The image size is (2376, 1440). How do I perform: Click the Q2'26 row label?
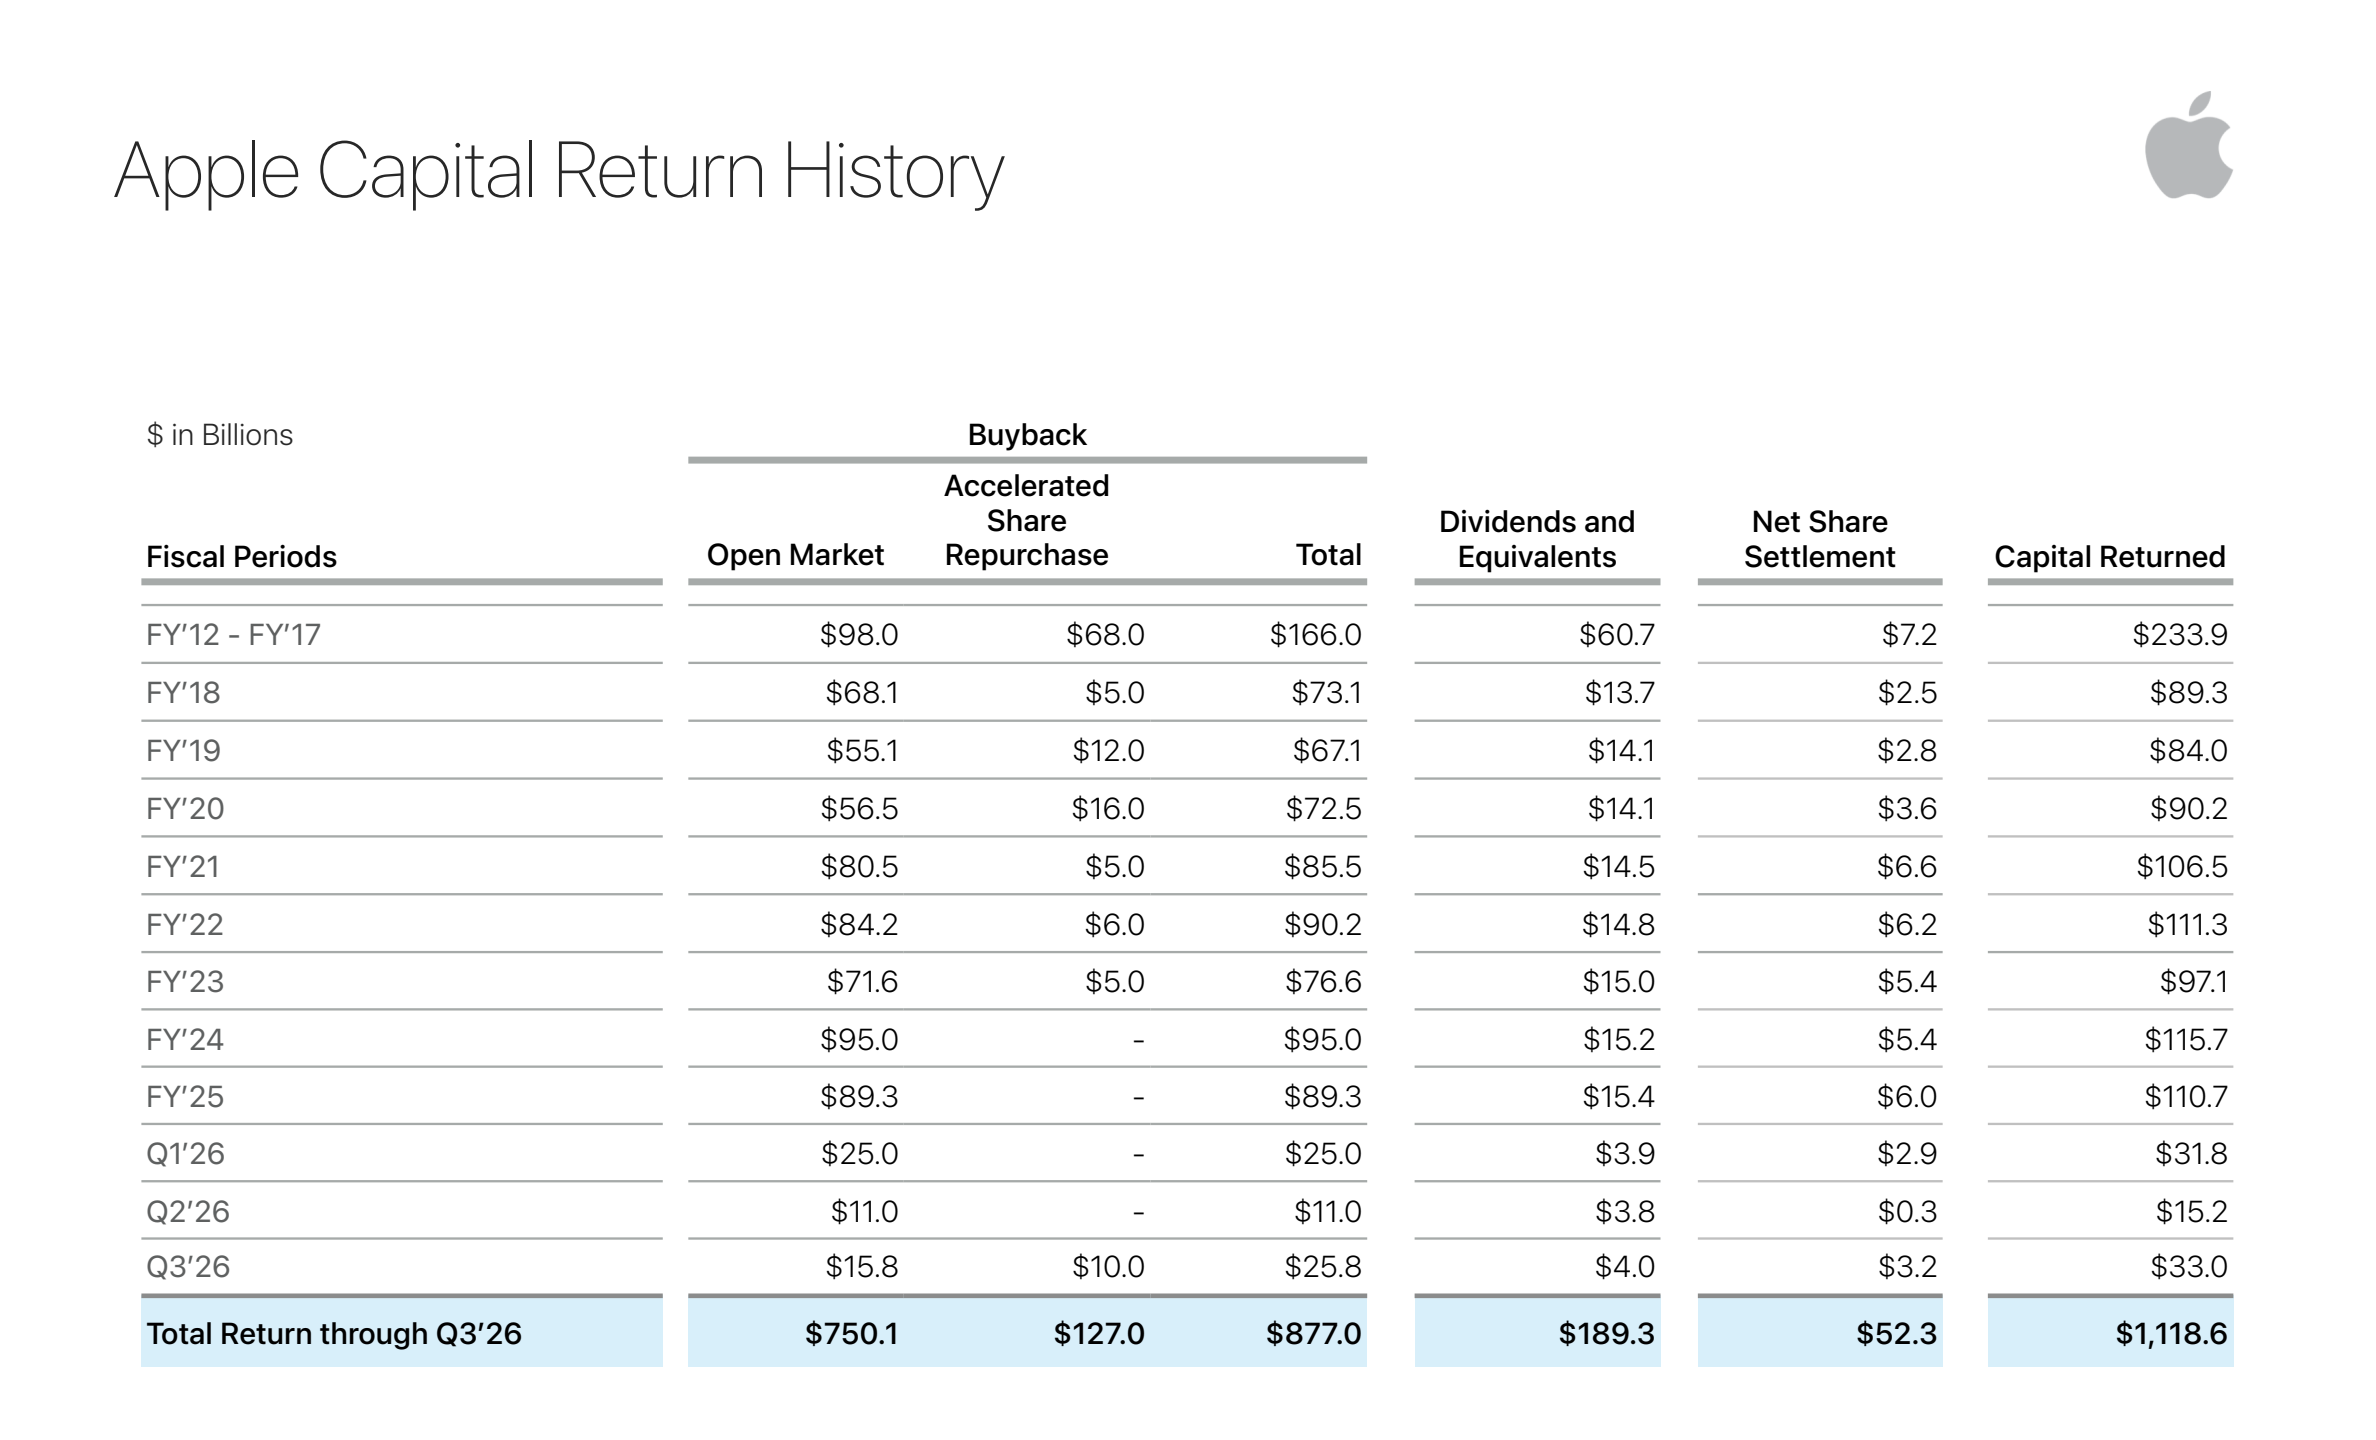tap(188, 1212)
